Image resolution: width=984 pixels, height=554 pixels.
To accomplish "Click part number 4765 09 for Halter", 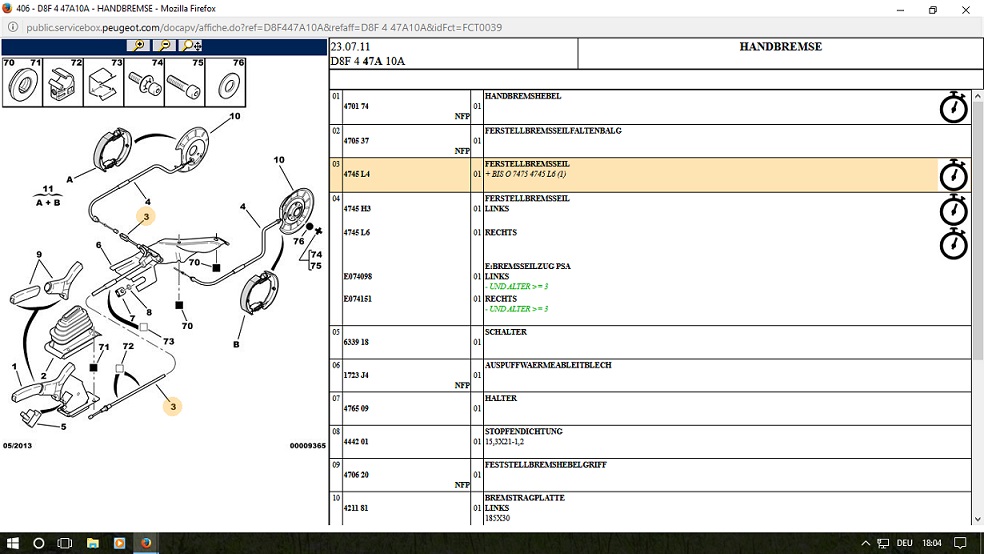I will tap(356, 408).
